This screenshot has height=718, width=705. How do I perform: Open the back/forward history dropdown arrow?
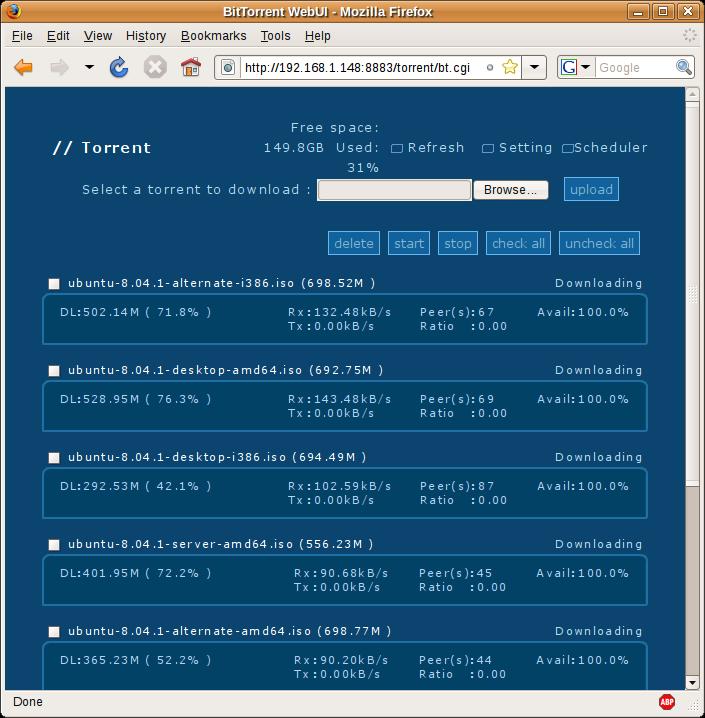click(89, 67)
